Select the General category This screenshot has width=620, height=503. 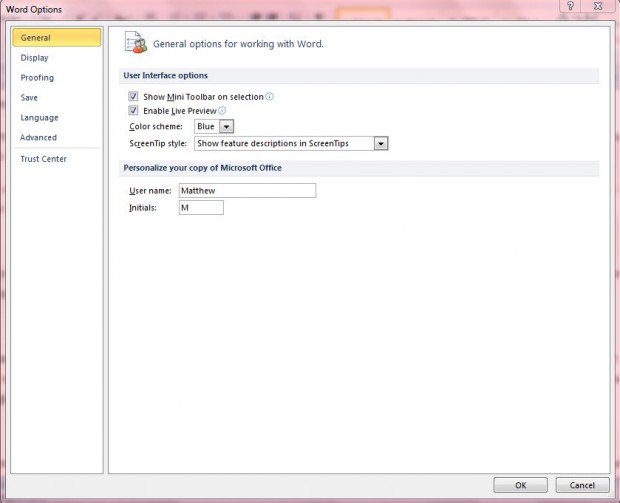[57, 38]
